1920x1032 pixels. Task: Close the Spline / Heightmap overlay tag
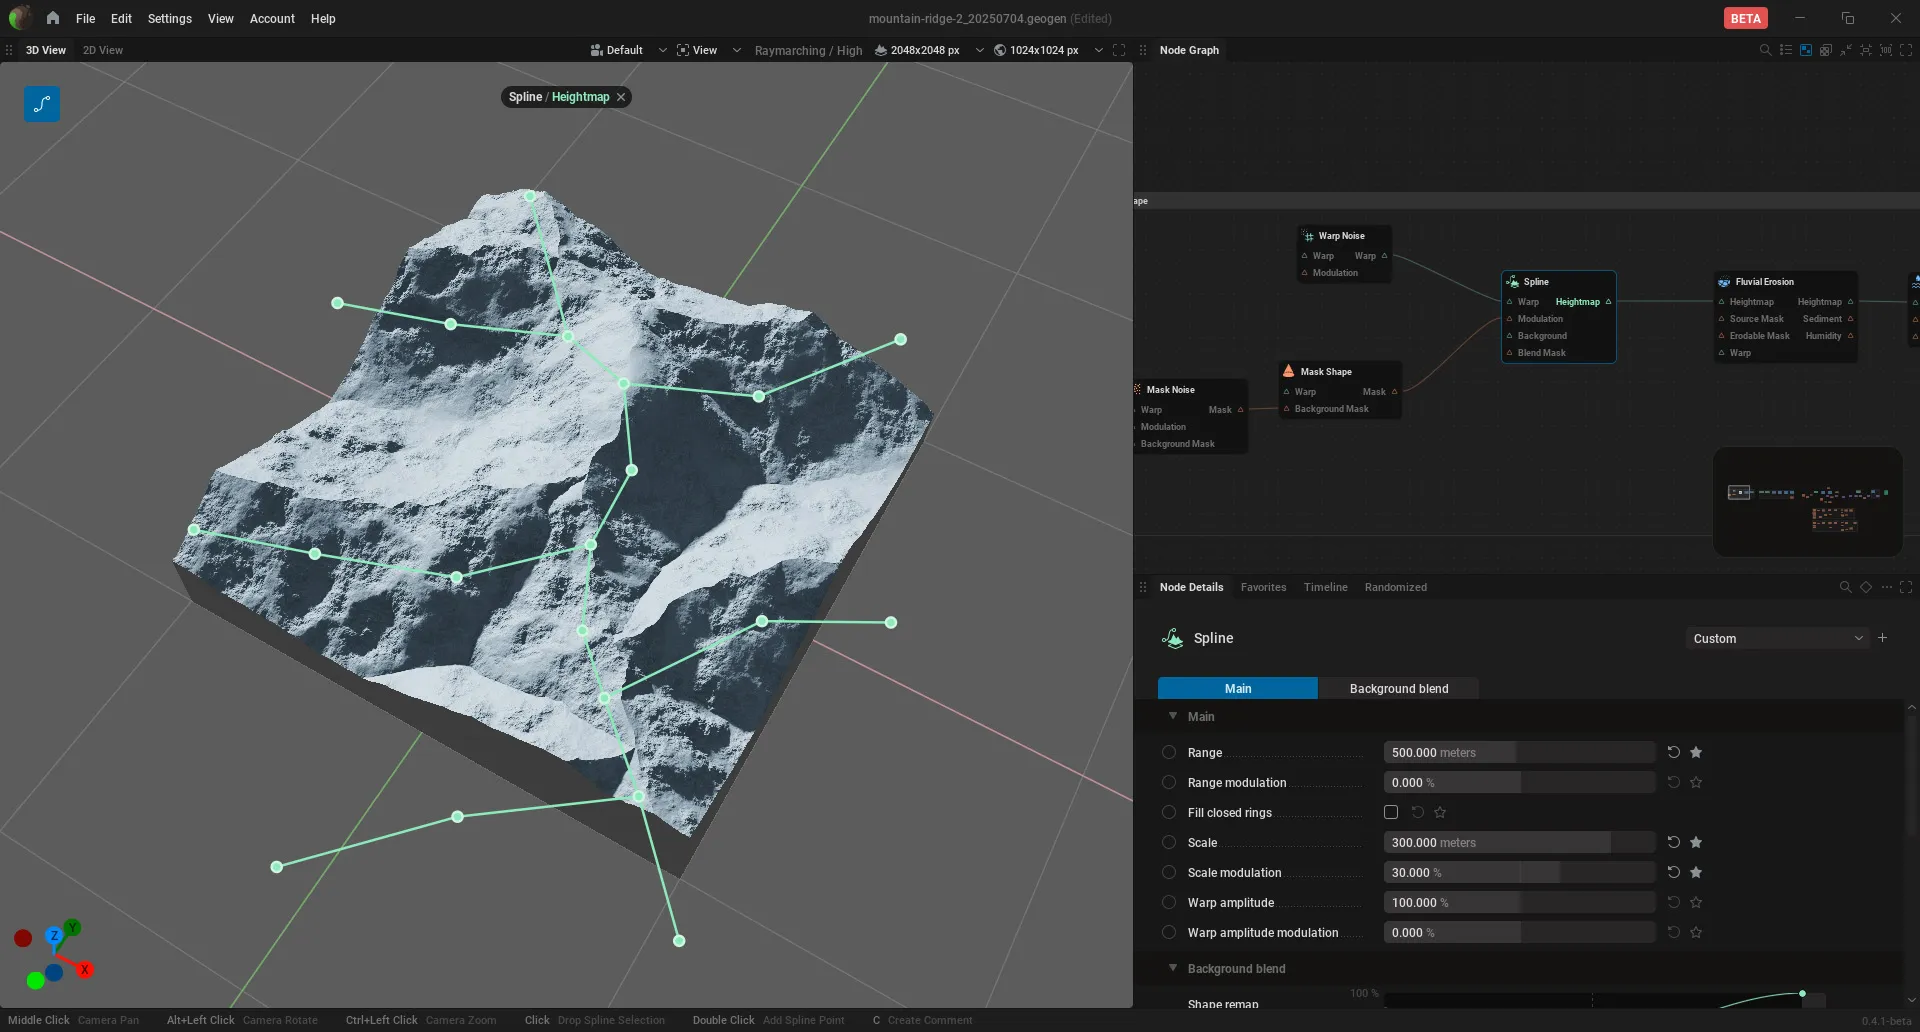tap(621, 97)
